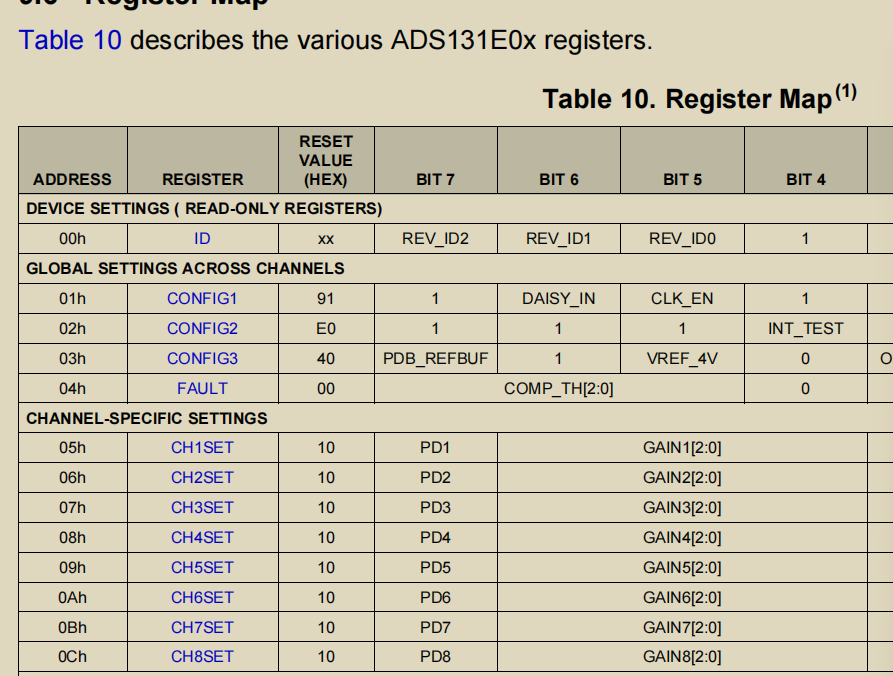Click the PD1 bit cell

[436, 448]
